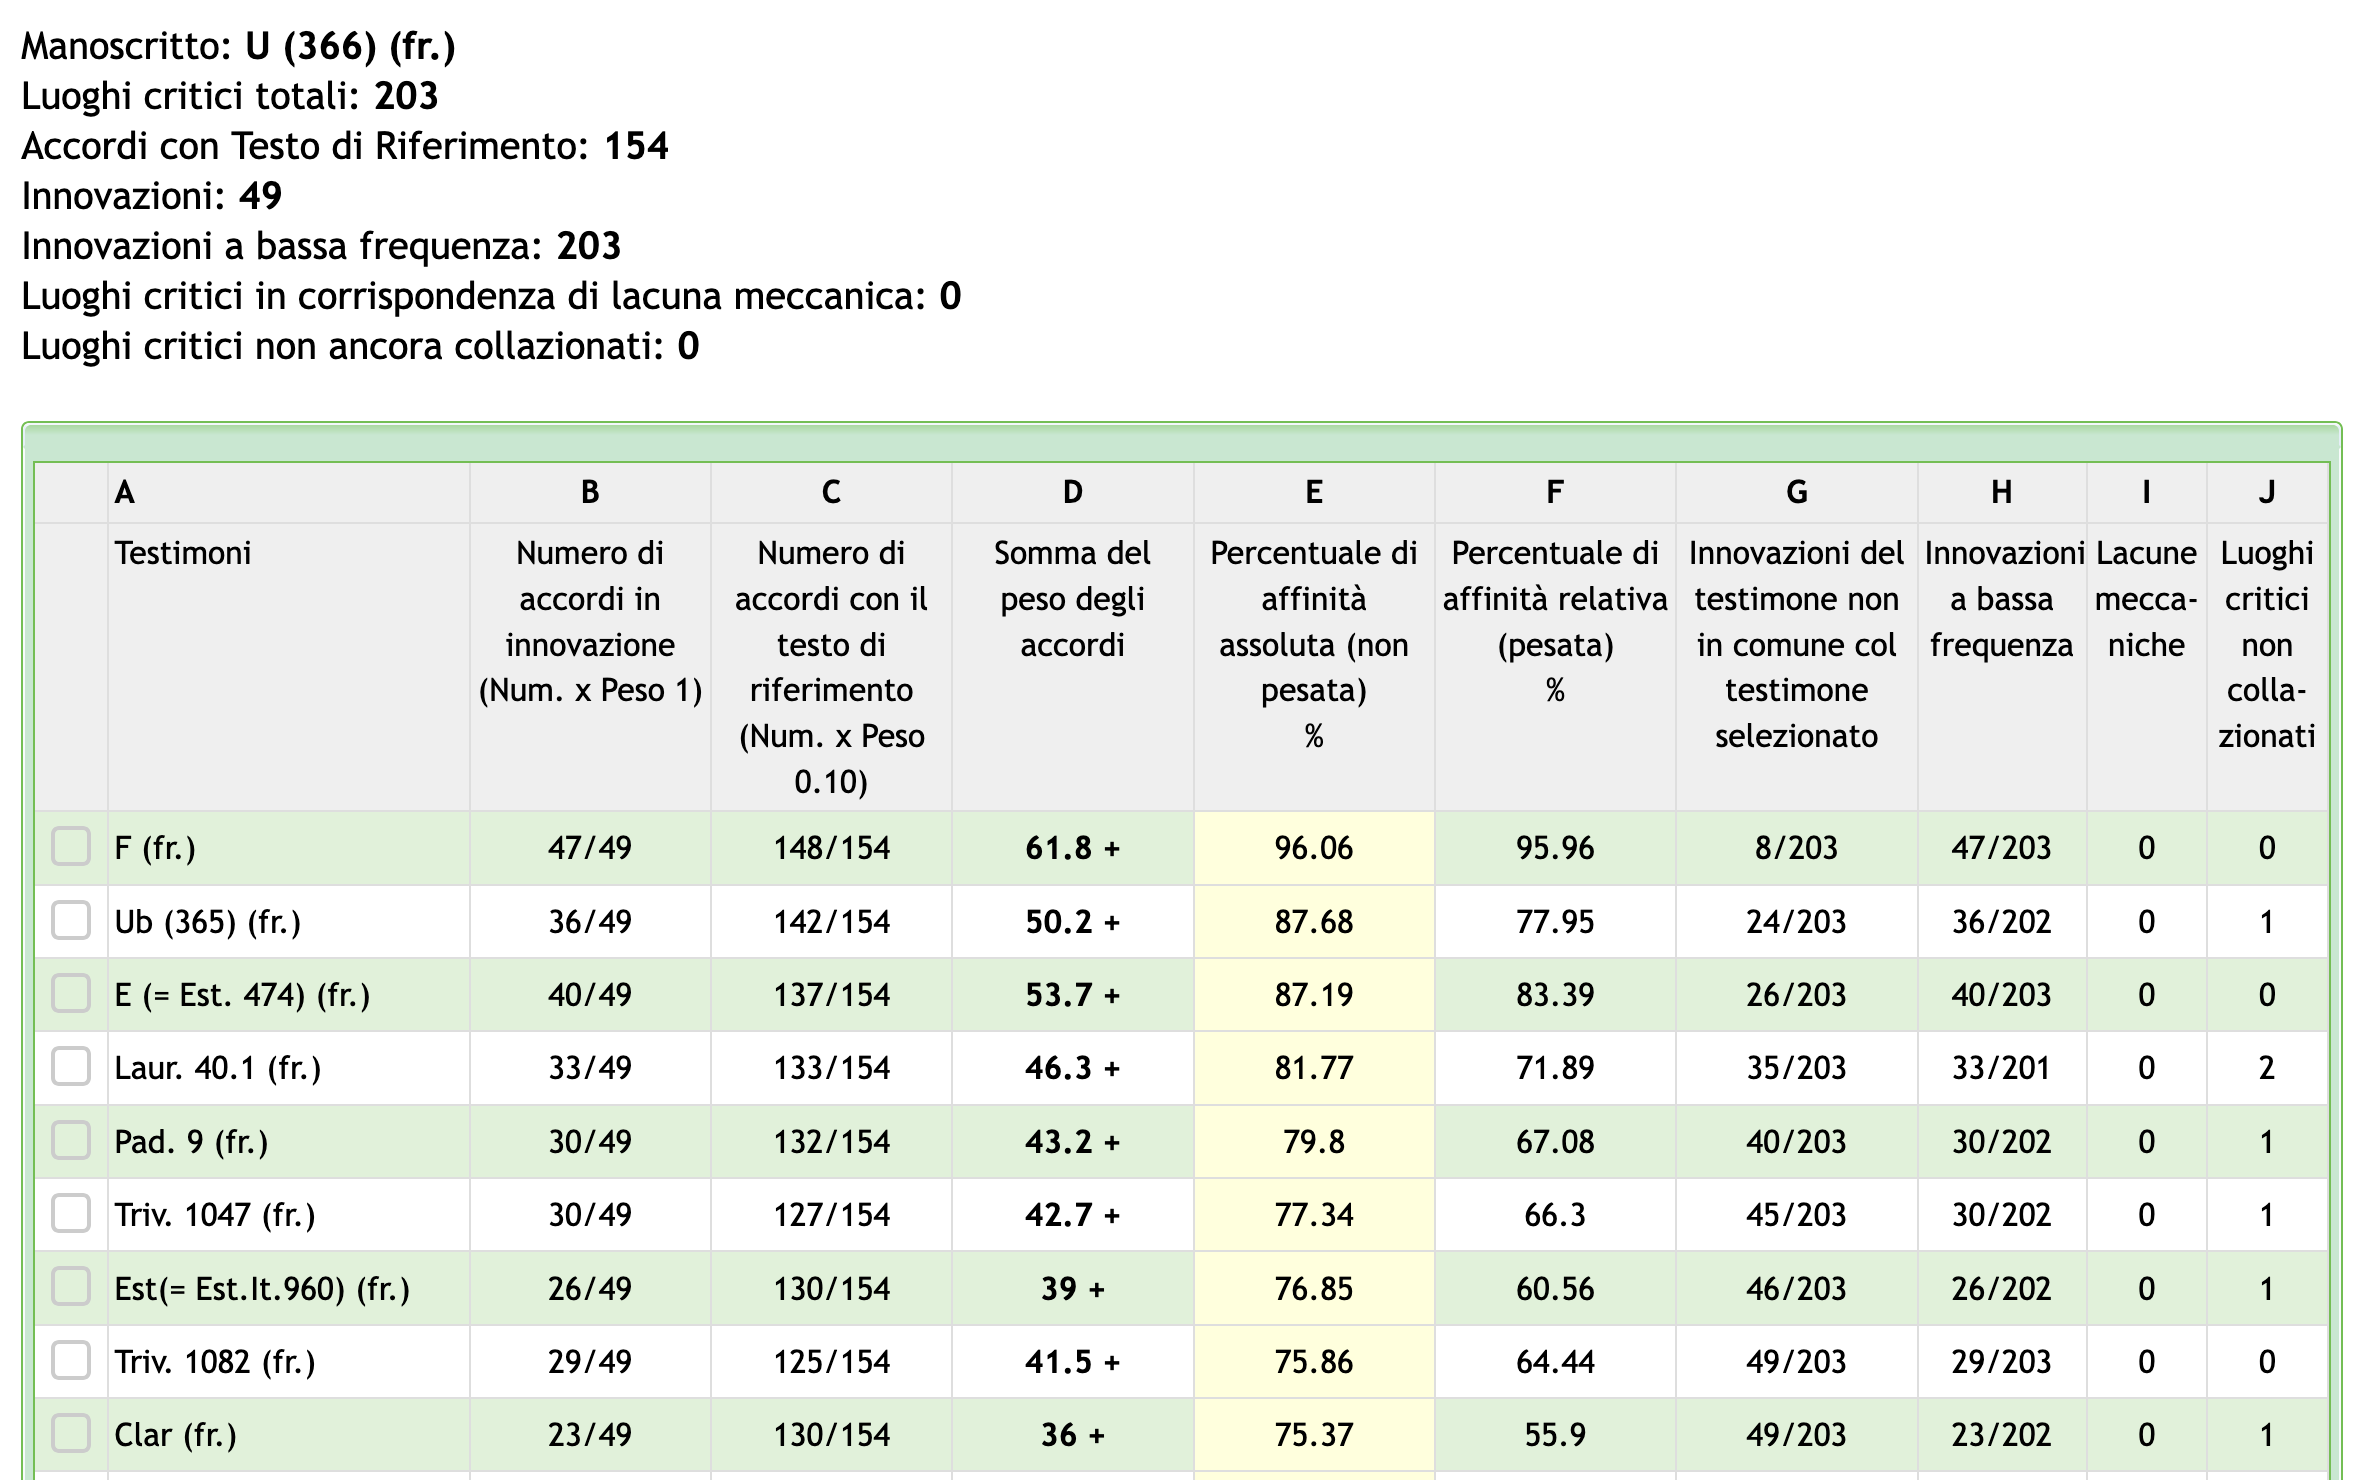Viewport: 2362px width, 1480px height.
Task: Toggle the Pad. 9 (fr.) checkbox
Action: pos(71,1140)
